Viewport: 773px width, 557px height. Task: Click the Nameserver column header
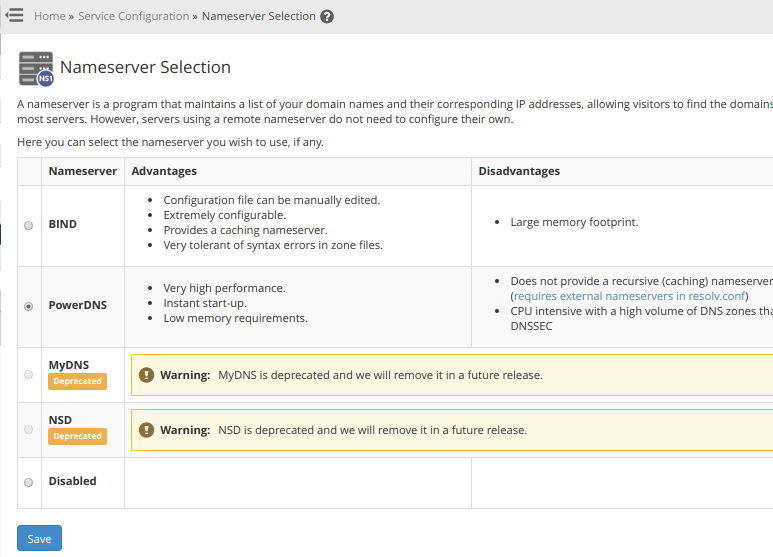click(83, 171)
